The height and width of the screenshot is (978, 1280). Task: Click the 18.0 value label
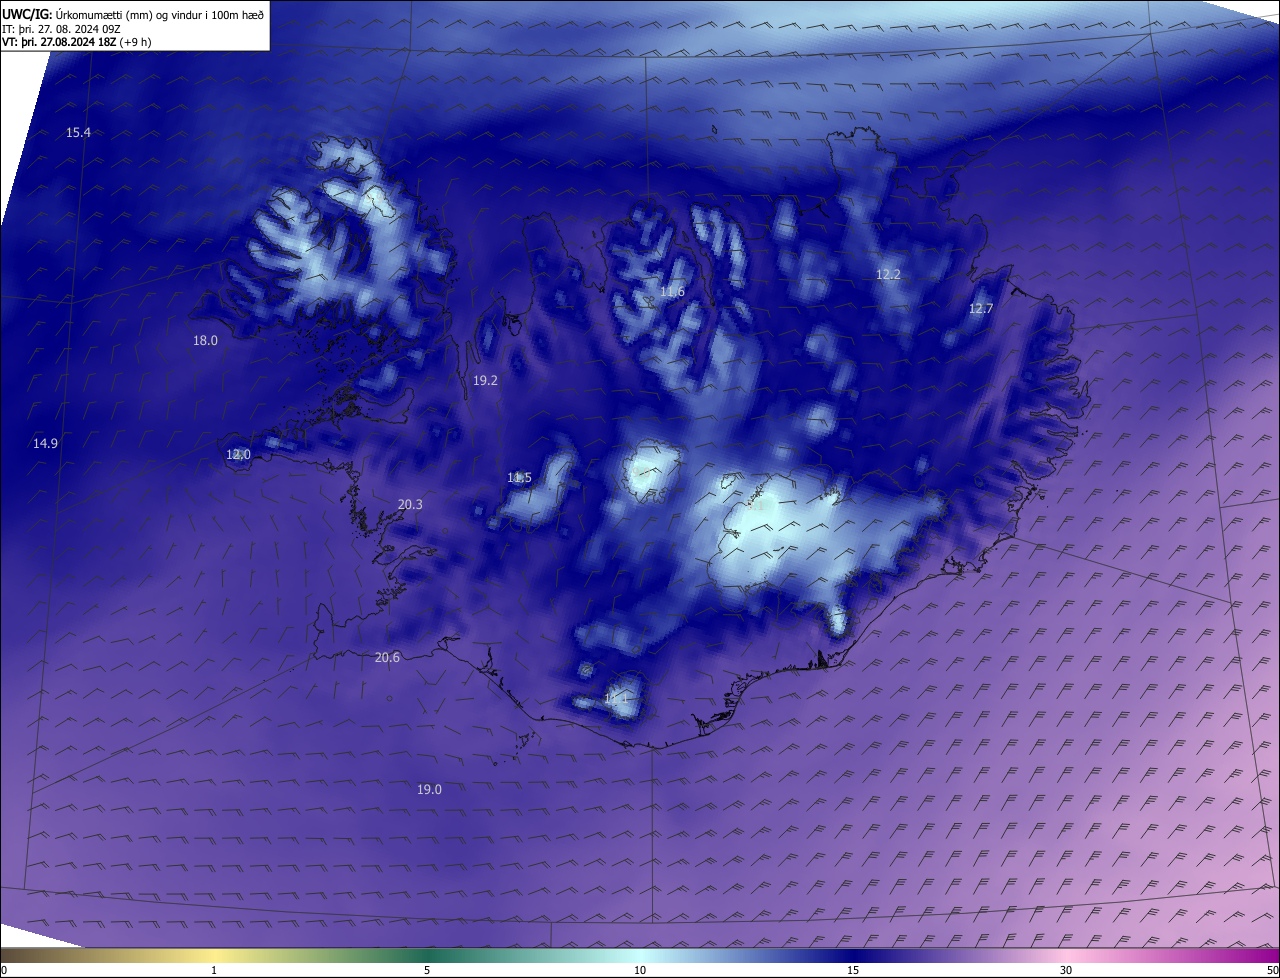coord(205,340)
